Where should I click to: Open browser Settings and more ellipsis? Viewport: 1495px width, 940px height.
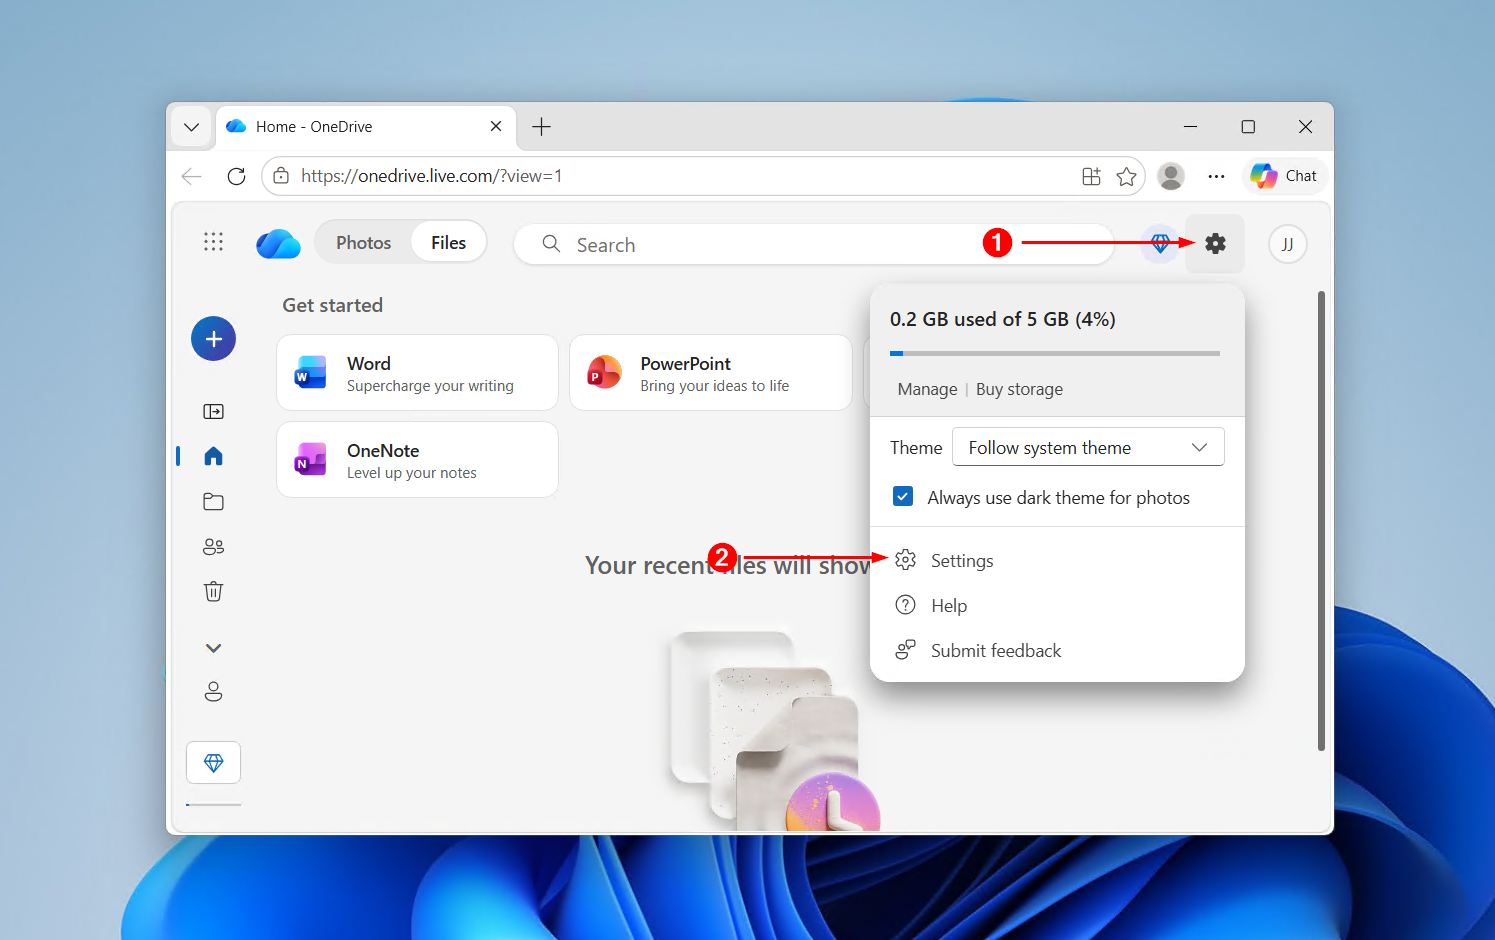1216,176
